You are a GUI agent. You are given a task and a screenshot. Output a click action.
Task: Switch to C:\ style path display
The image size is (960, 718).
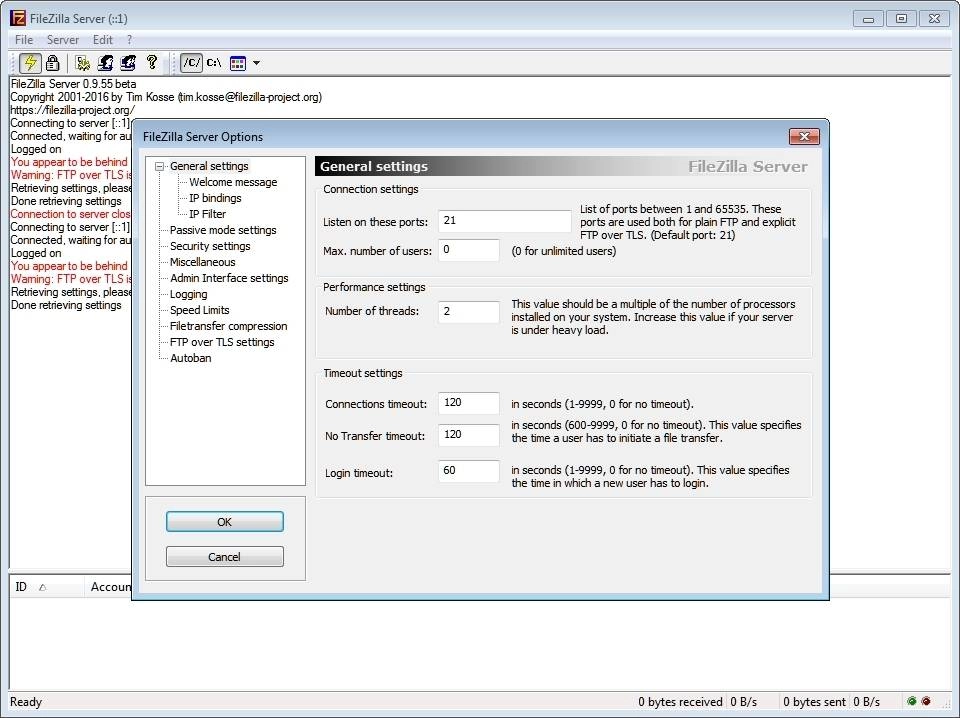214,62
